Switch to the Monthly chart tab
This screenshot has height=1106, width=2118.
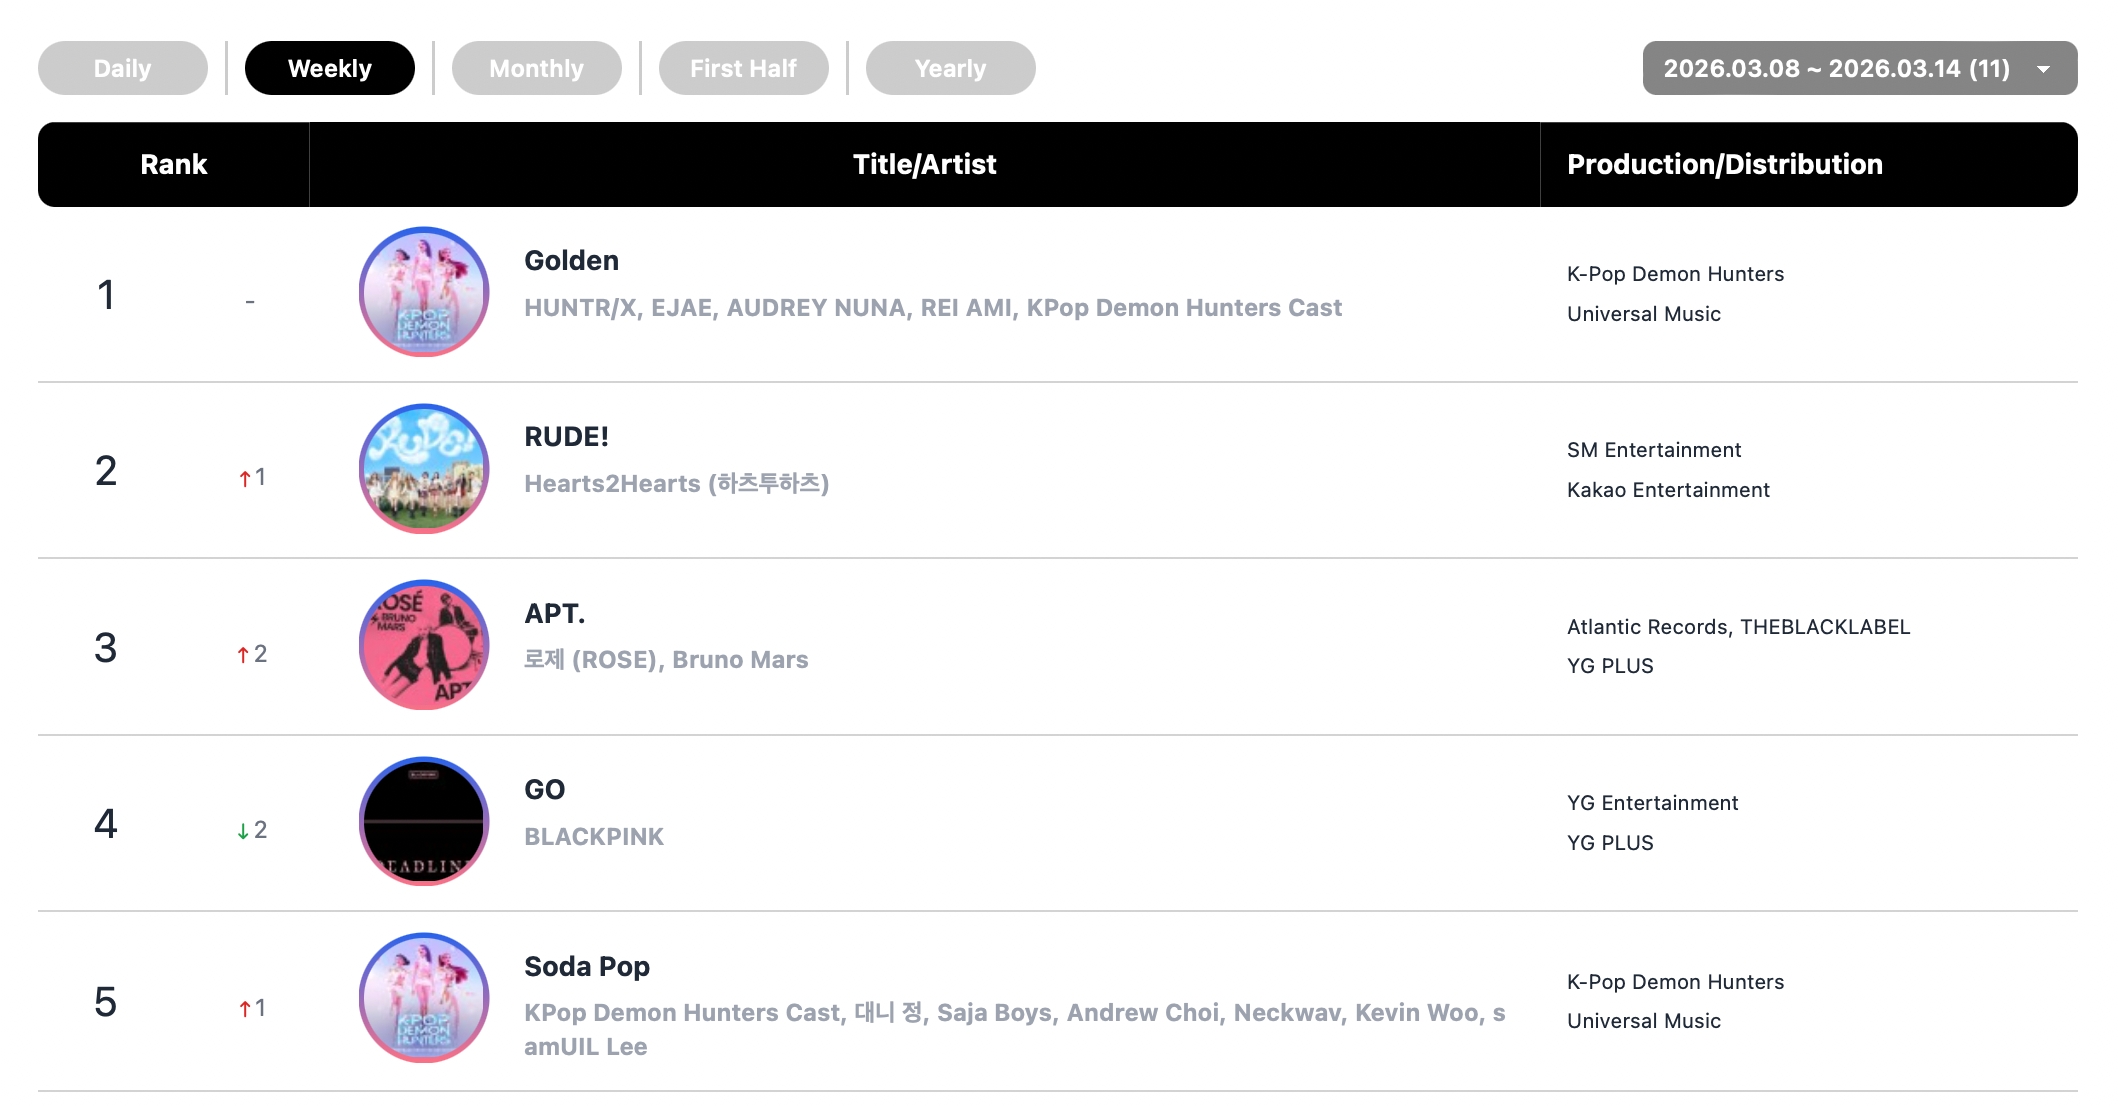(537, 68)
